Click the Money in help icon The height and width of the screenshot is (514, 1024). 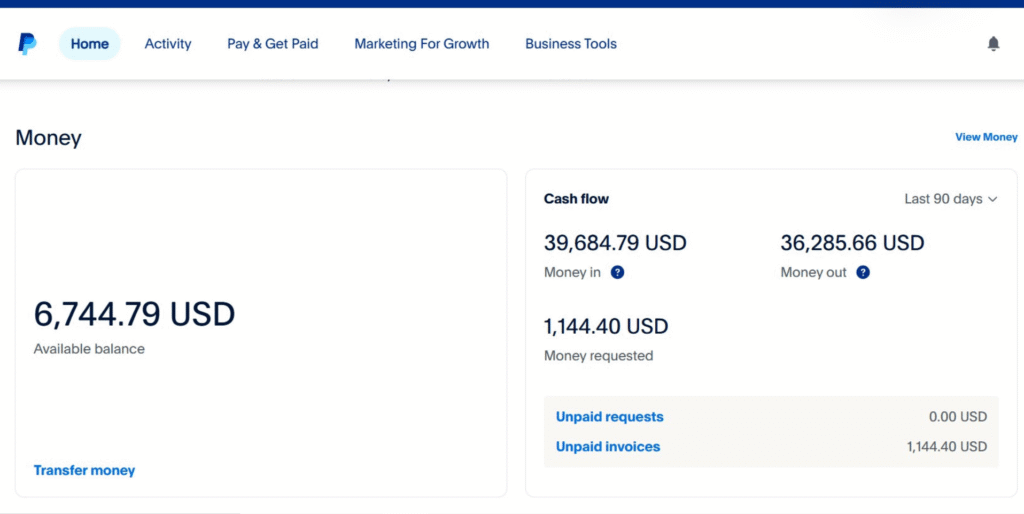pos(617,272)
